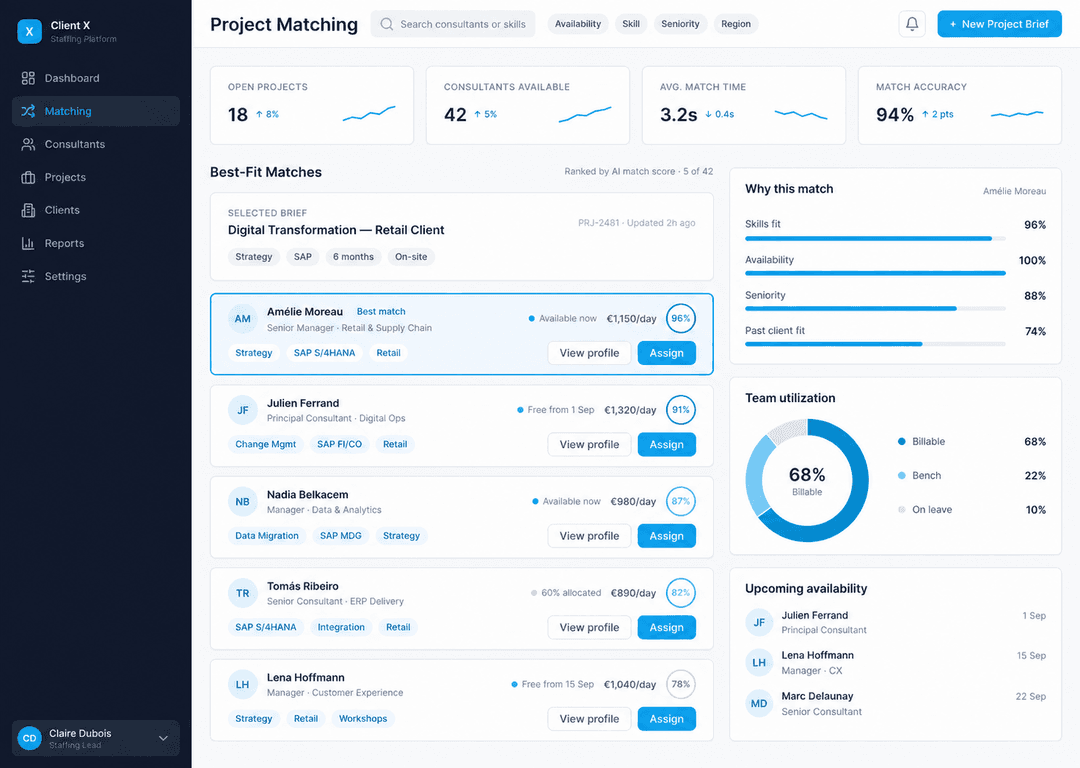Assign Julien Ferrand to the brief
The image size is (1080, 768).
pos(667,445)
